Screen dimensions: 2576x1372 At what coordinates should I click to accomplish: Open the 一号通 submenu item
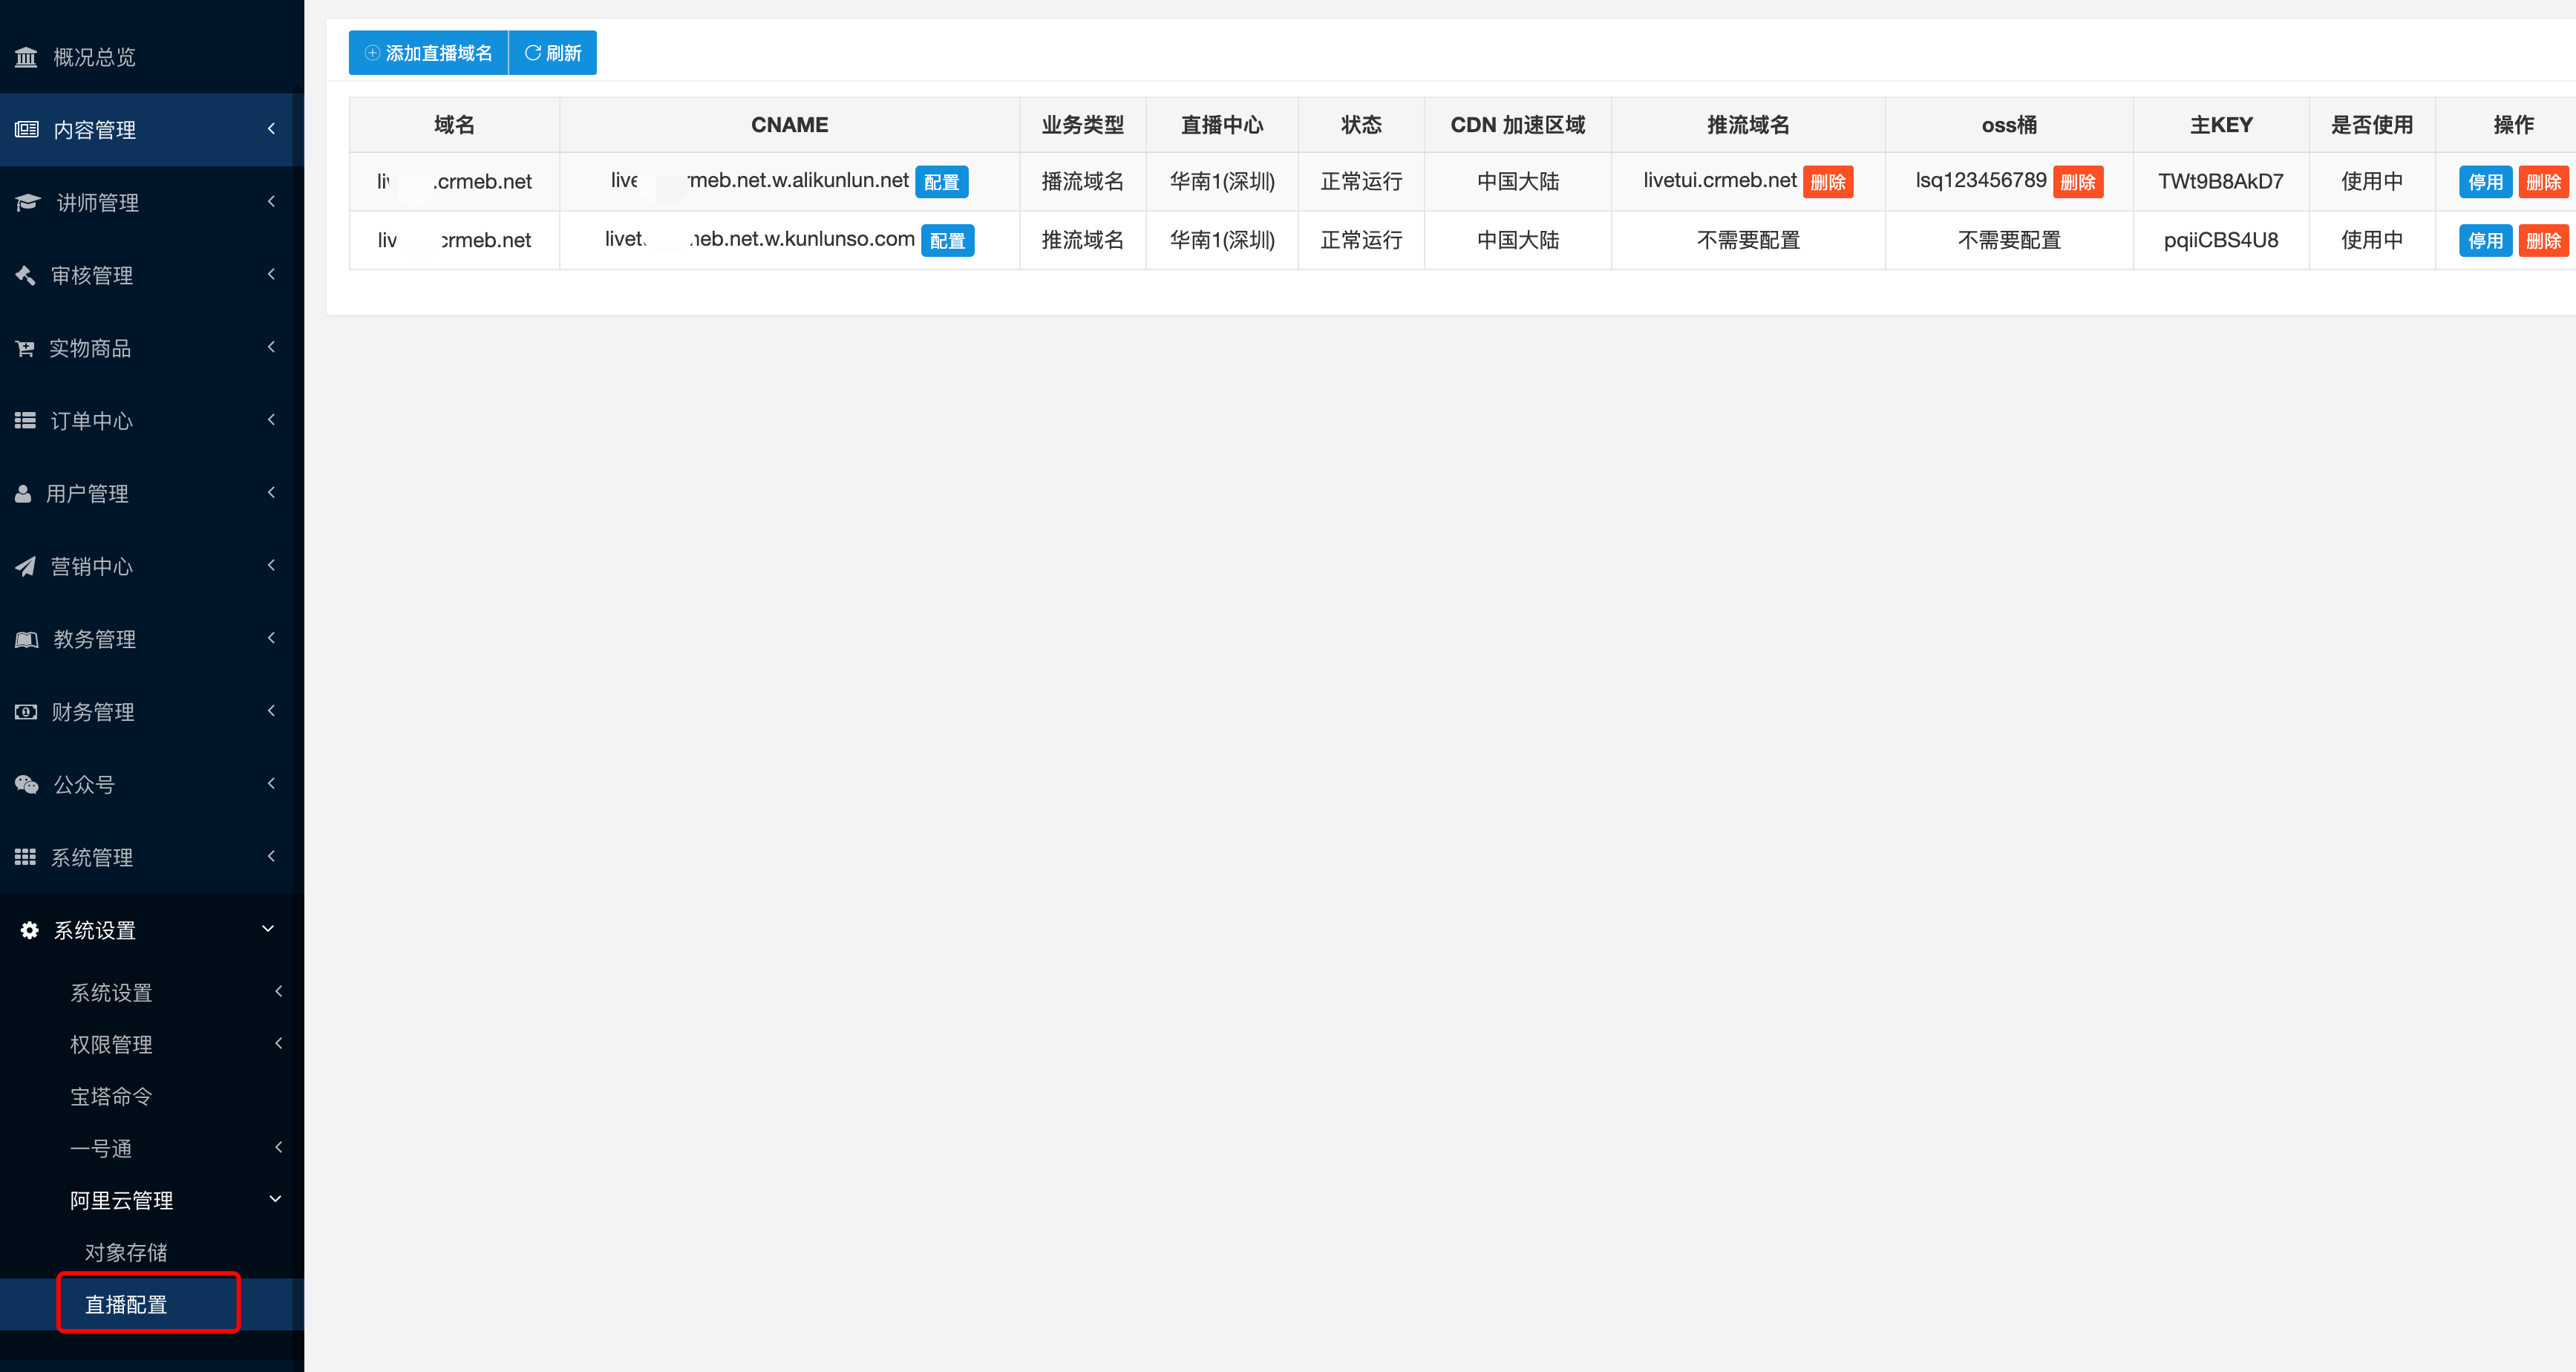(152, 1148)
